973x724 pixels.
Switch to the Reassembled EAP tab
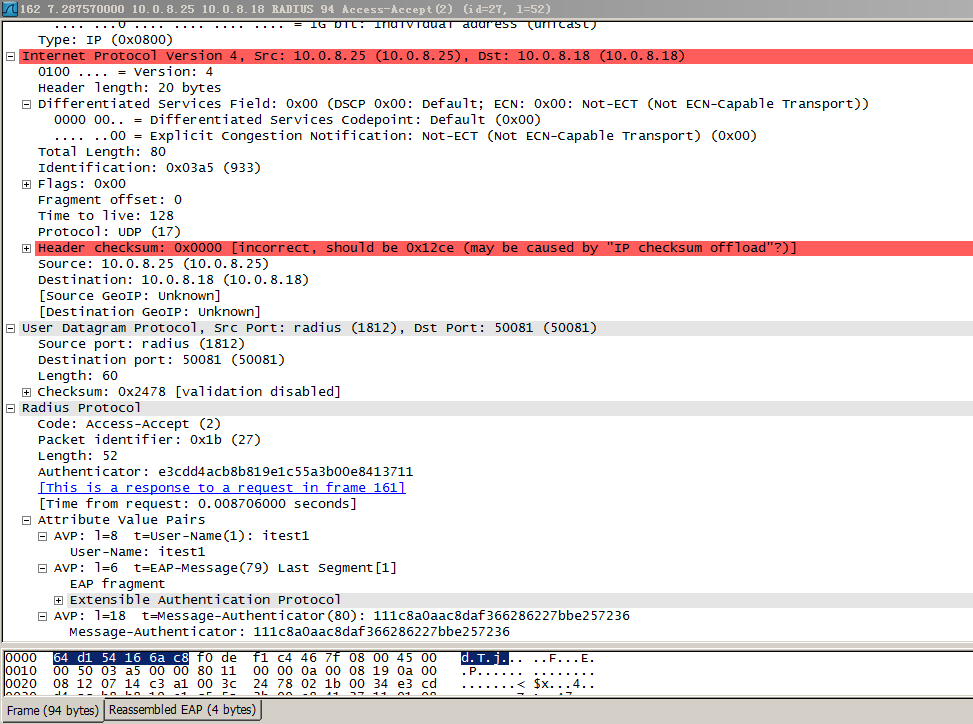pyautogui.click(x=181, y=710)
